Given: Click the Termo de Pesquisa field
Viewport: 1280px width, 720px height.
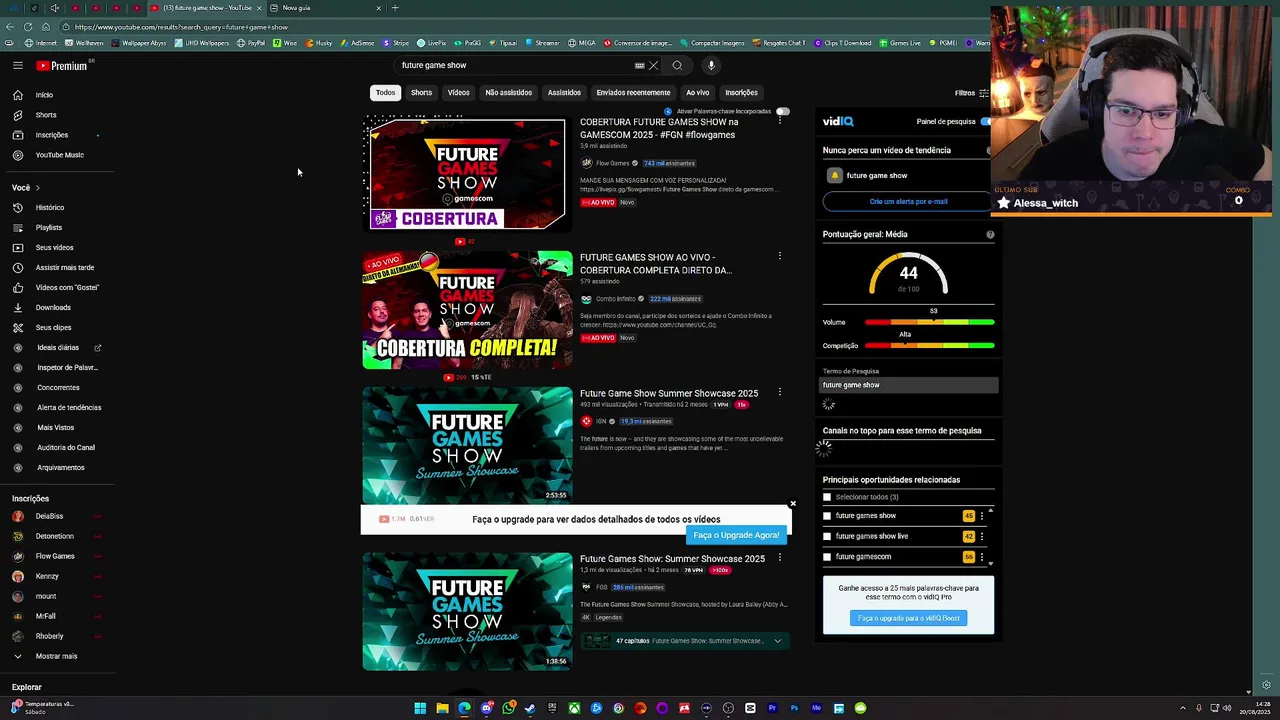Looking at the screenshot, I should point(909,386).
